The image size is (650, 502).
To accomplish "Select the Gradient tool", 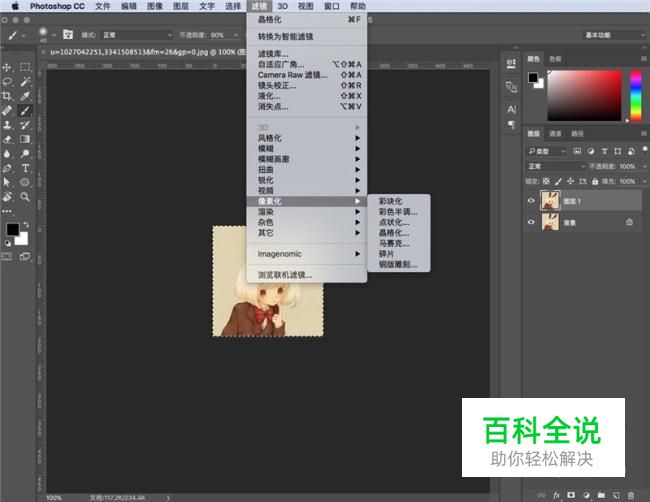I will [x=25, y=139].
